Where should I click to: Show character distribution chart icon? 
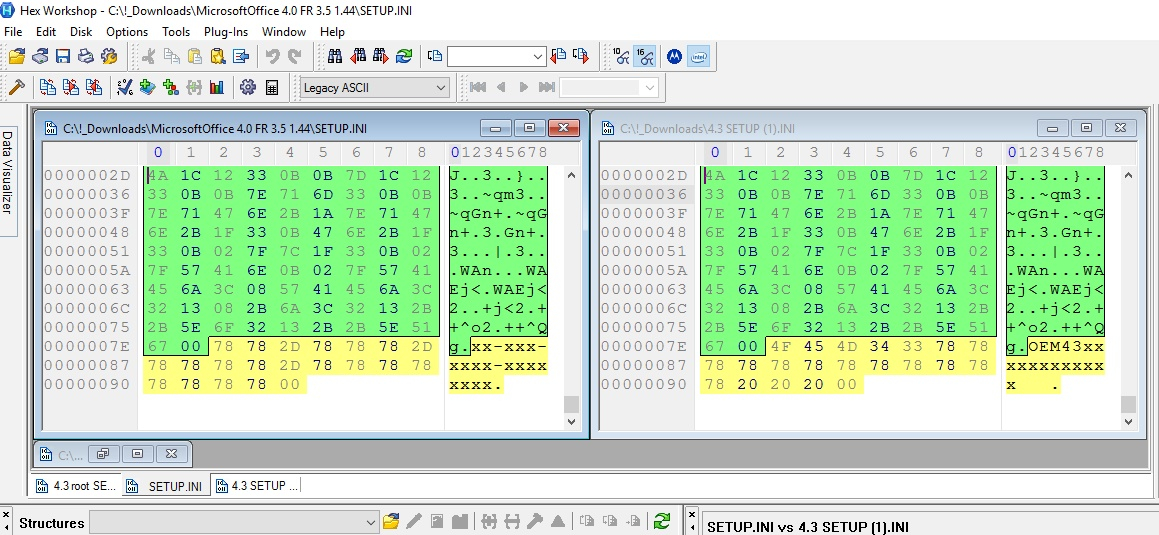point(217,87)
